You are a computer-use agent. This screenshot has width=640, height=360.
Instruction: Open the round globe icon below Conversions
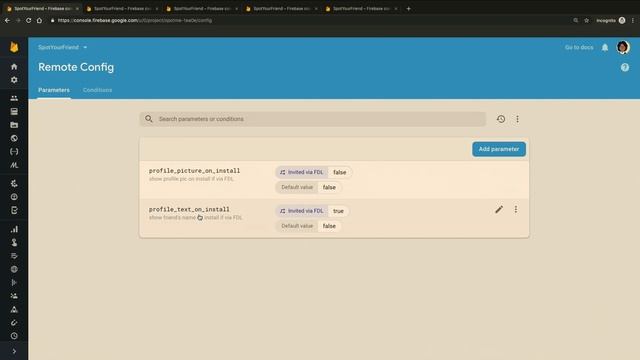pos(14,269)
